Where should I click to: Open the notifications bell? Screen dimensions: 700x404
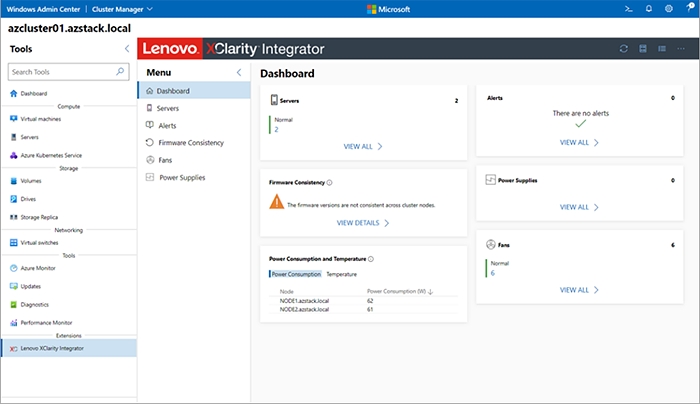click(x=649, y=9)
